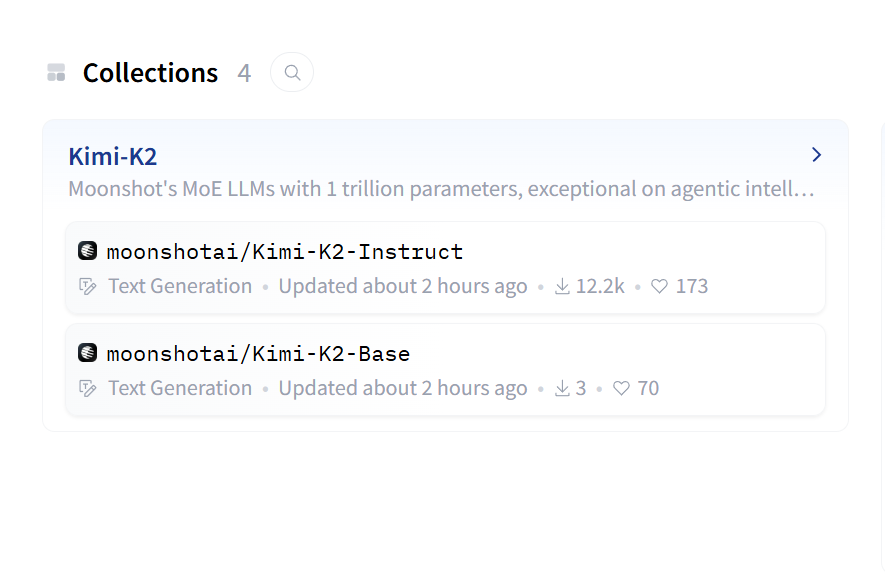The width and height of the screenshot is (885, 584).
Task: Toggle the heart on Kimi-K2-Base
Action: point(621,388)
